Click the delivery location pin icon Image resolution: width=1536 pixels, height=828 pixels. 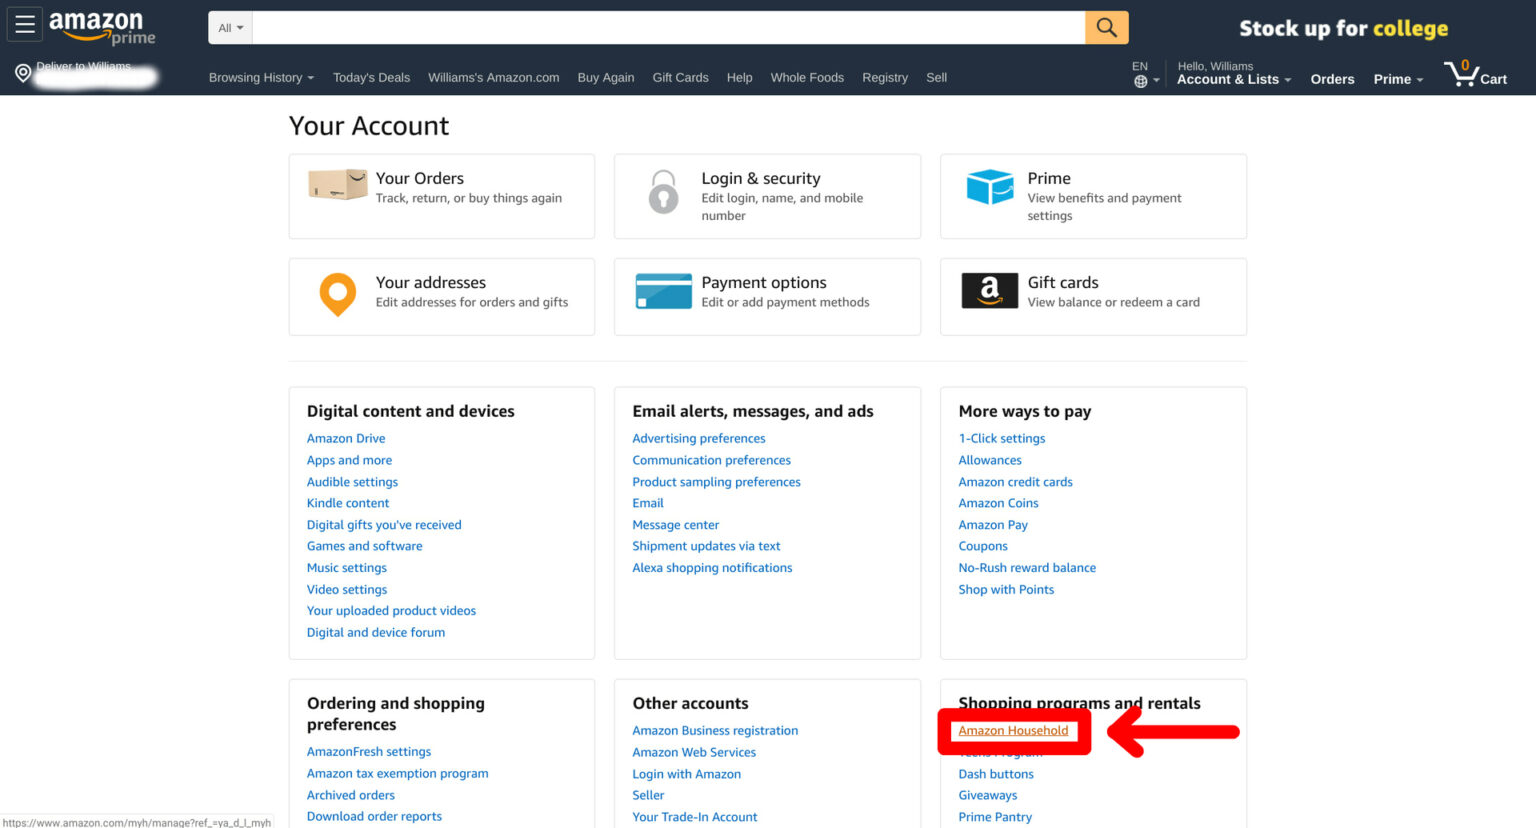[21, 72]
